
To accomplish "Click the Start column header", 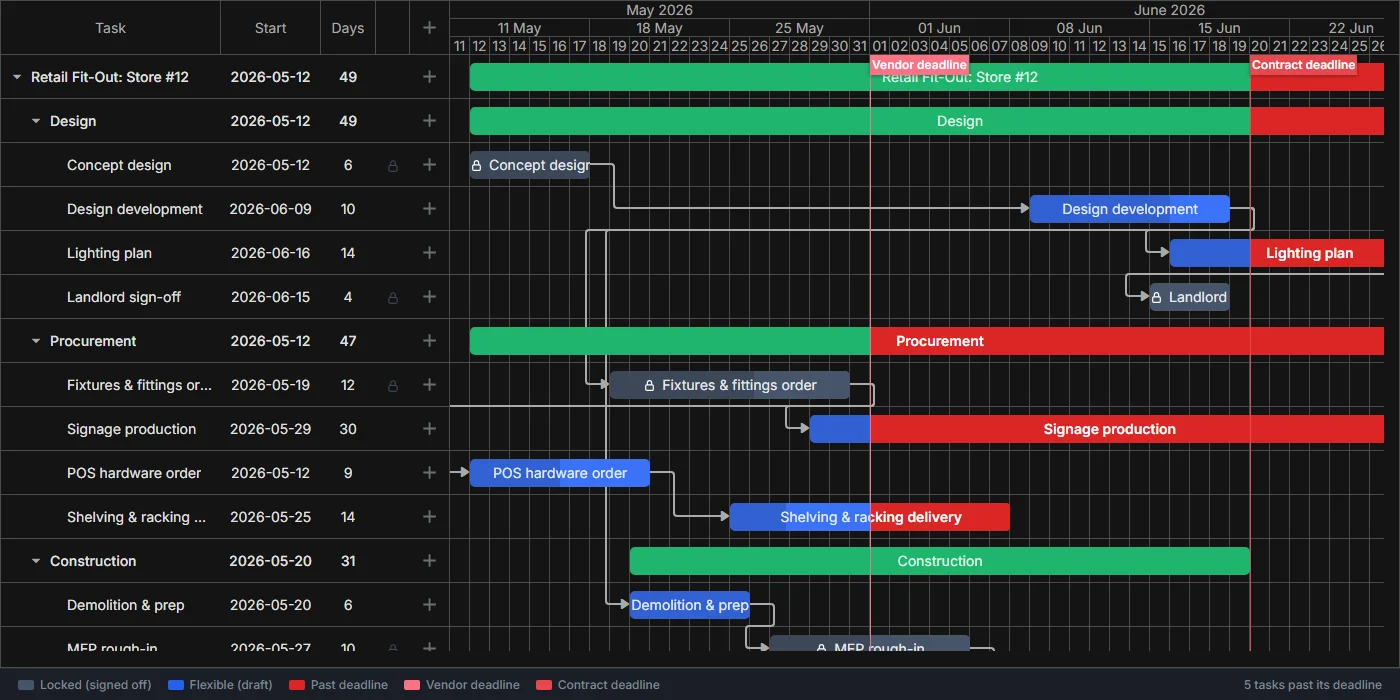I will (270, 28).
